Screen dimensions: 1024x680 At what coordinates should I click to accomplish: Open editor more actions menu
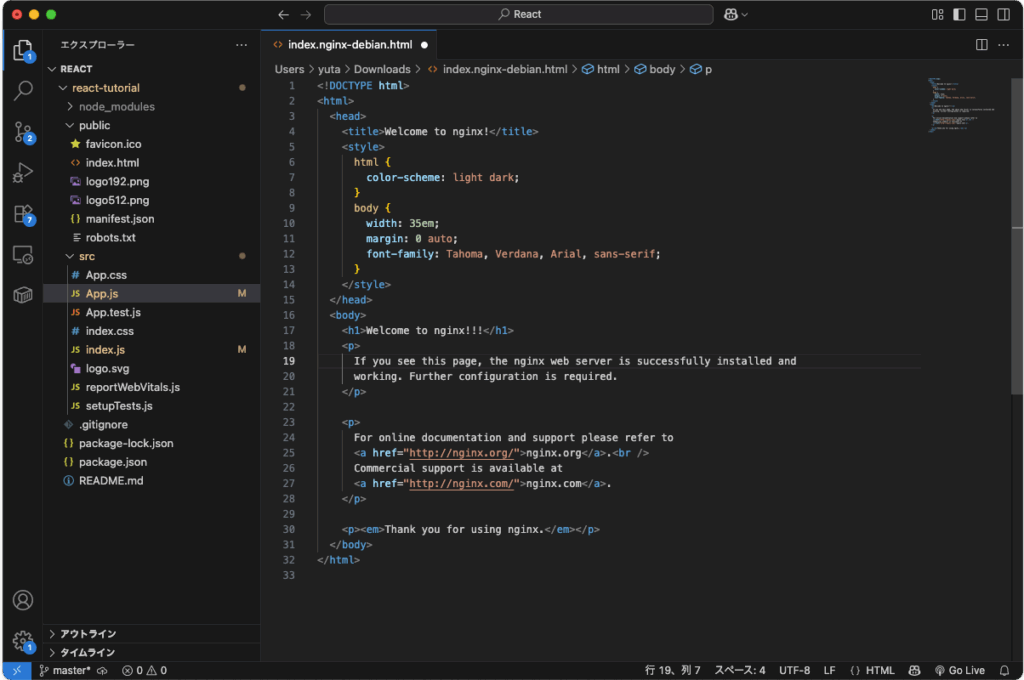[1004, 44]
